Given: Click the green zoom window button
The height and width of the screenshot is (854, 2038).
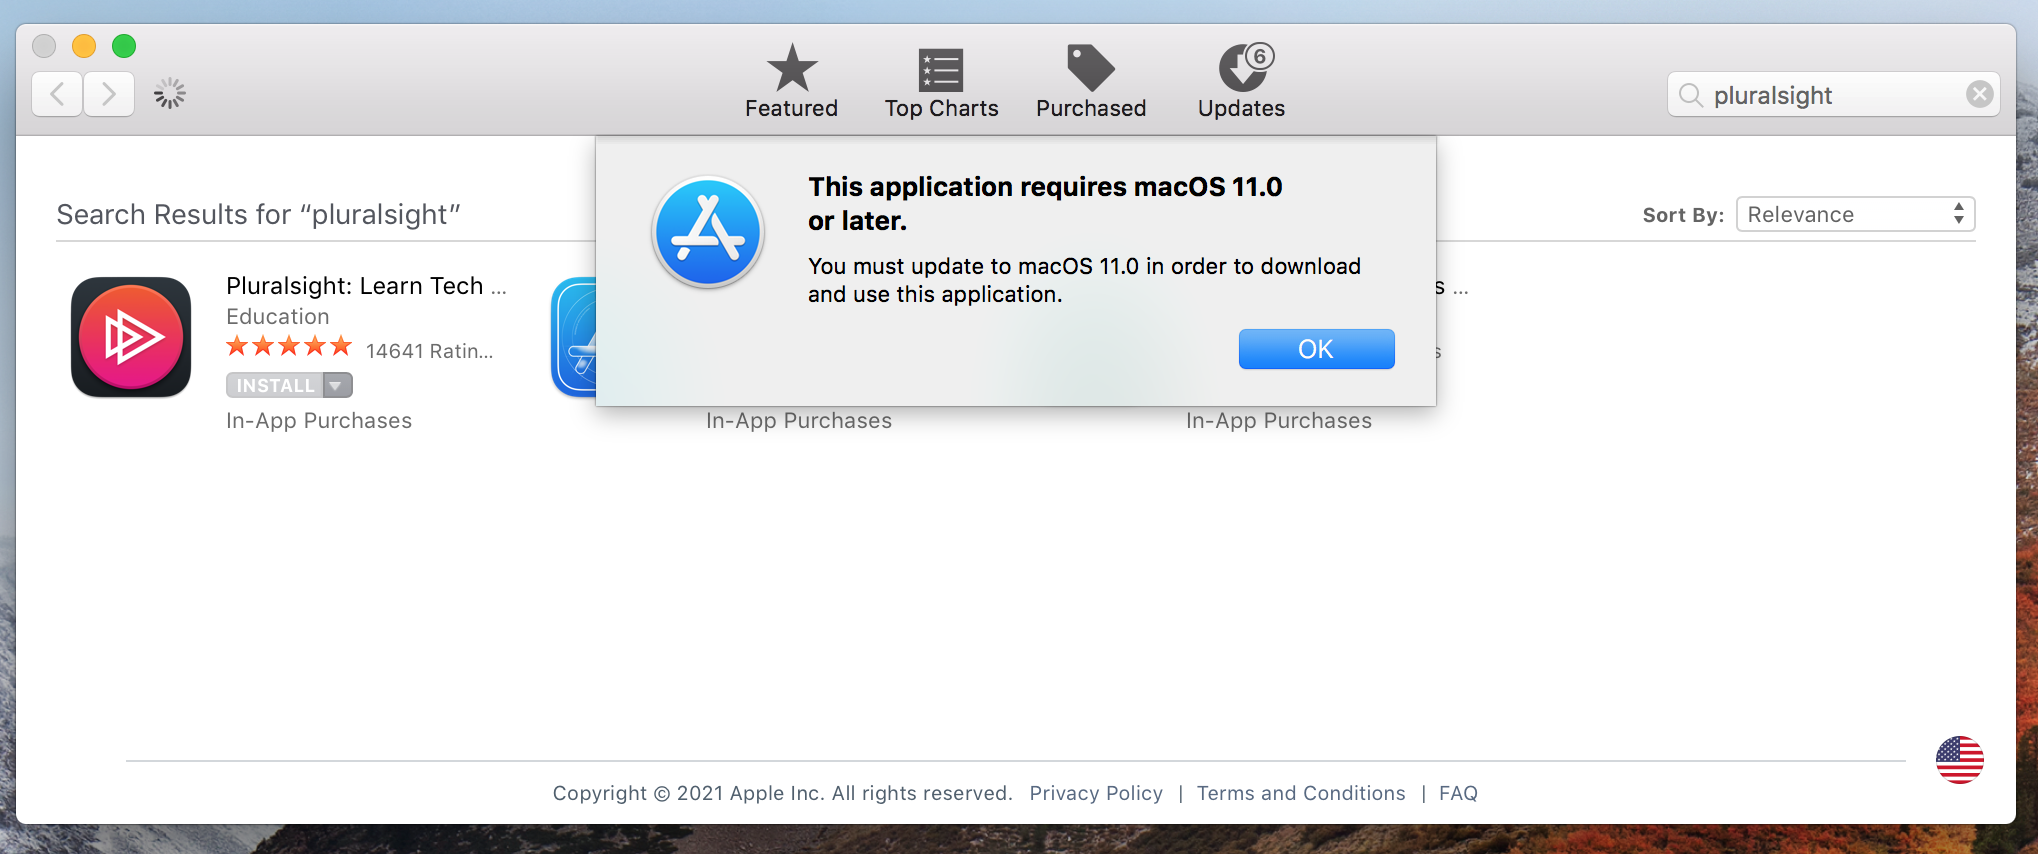Looking at the screenshot, I should (x=124, y=46).
